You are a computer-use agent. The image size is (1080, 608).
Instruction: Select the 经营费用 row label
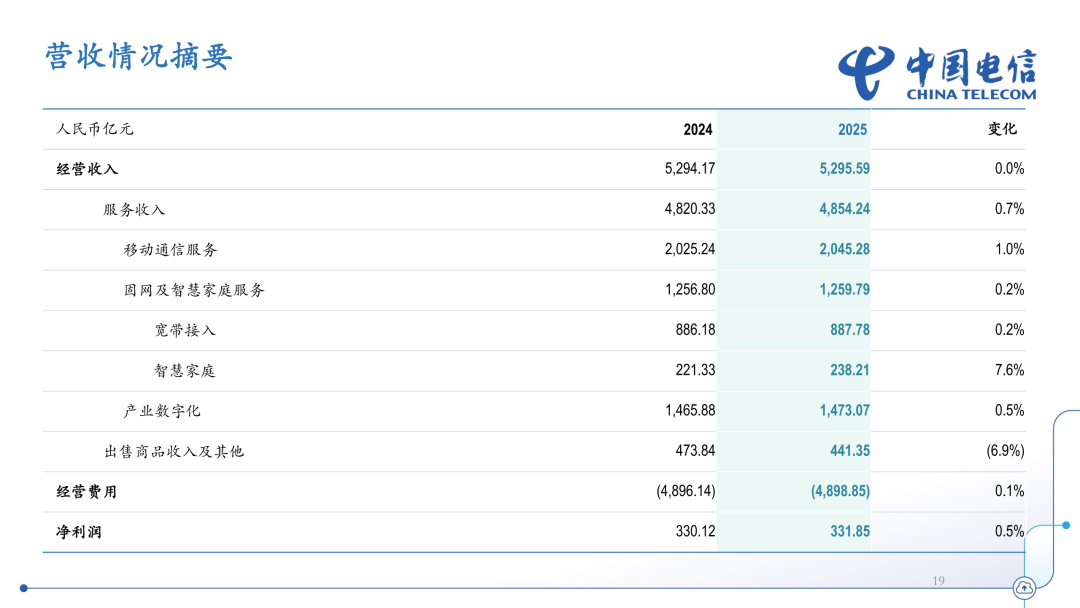pyautogui.click(x=87, y=492)
